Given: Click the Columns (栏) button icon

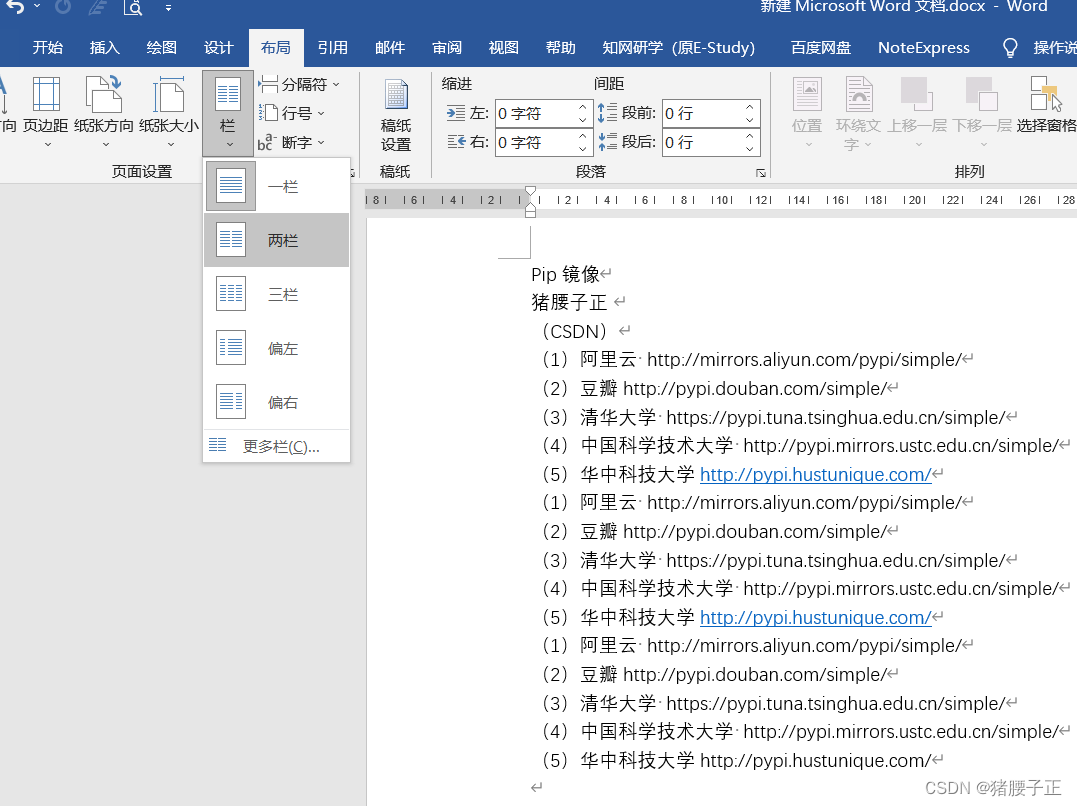Looking at the screenshot, I should (x=227, y=94).
